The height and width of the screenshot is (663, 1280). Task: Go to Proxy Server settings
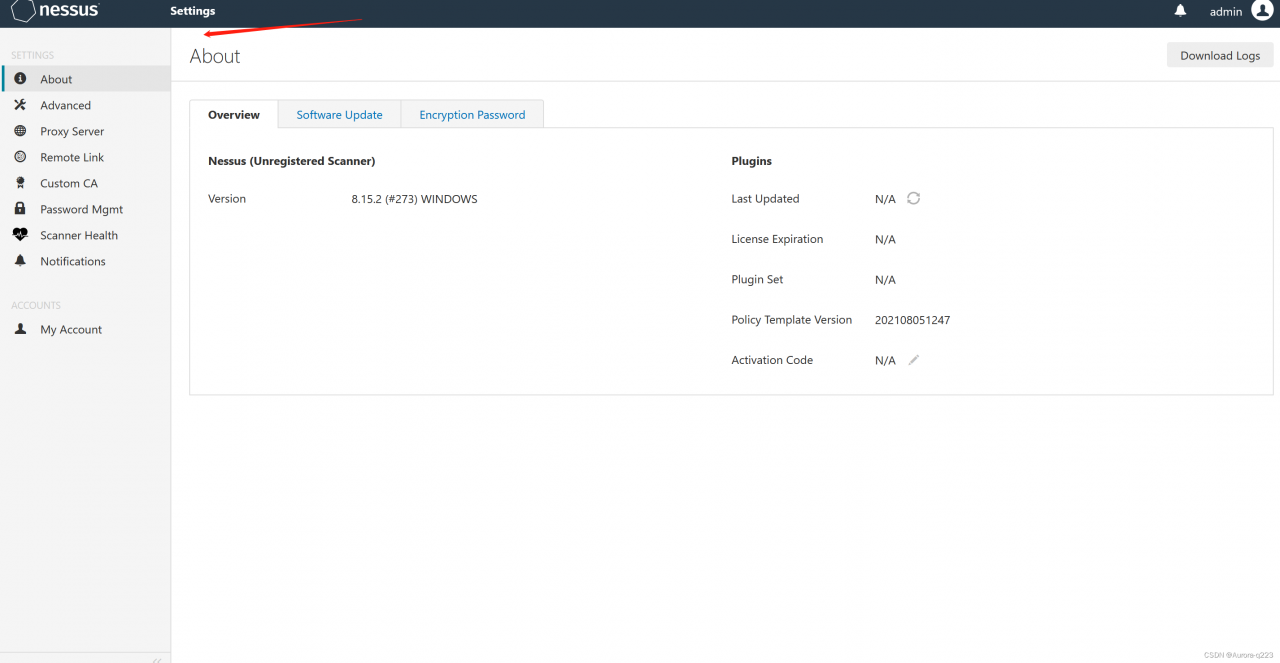(85, 131)
